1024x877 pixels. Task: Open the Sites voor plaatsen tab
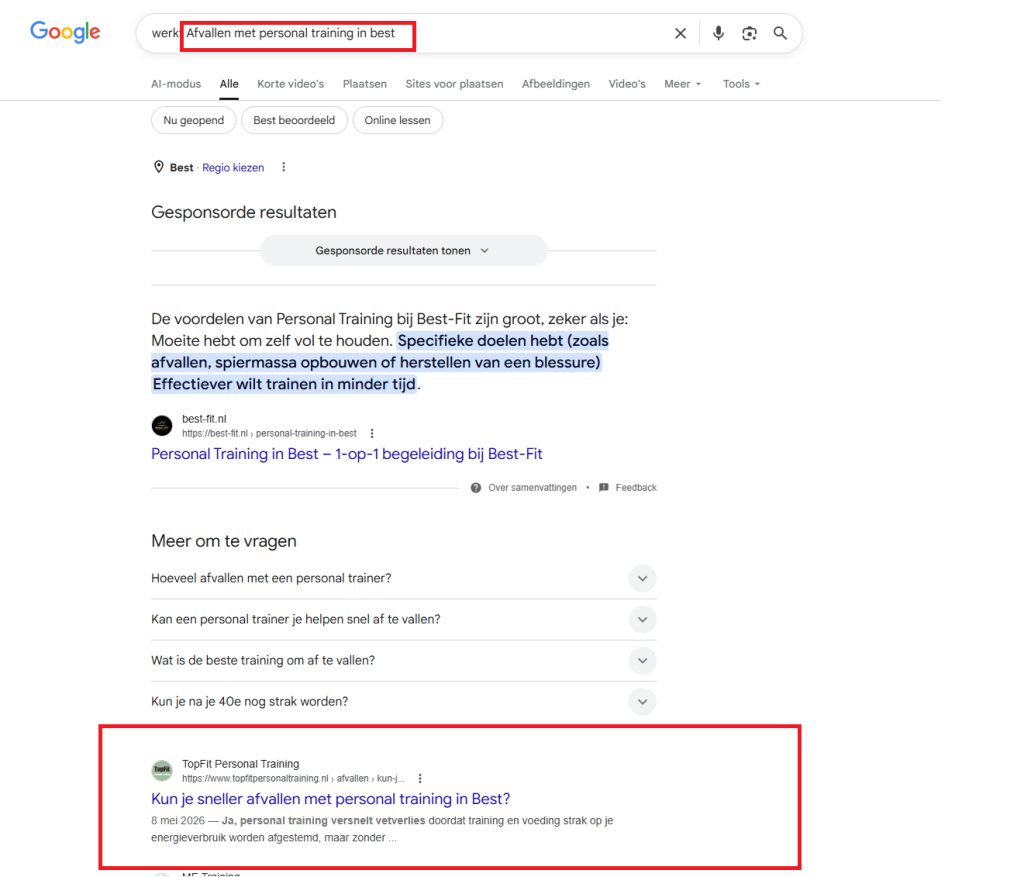point(455,84)
